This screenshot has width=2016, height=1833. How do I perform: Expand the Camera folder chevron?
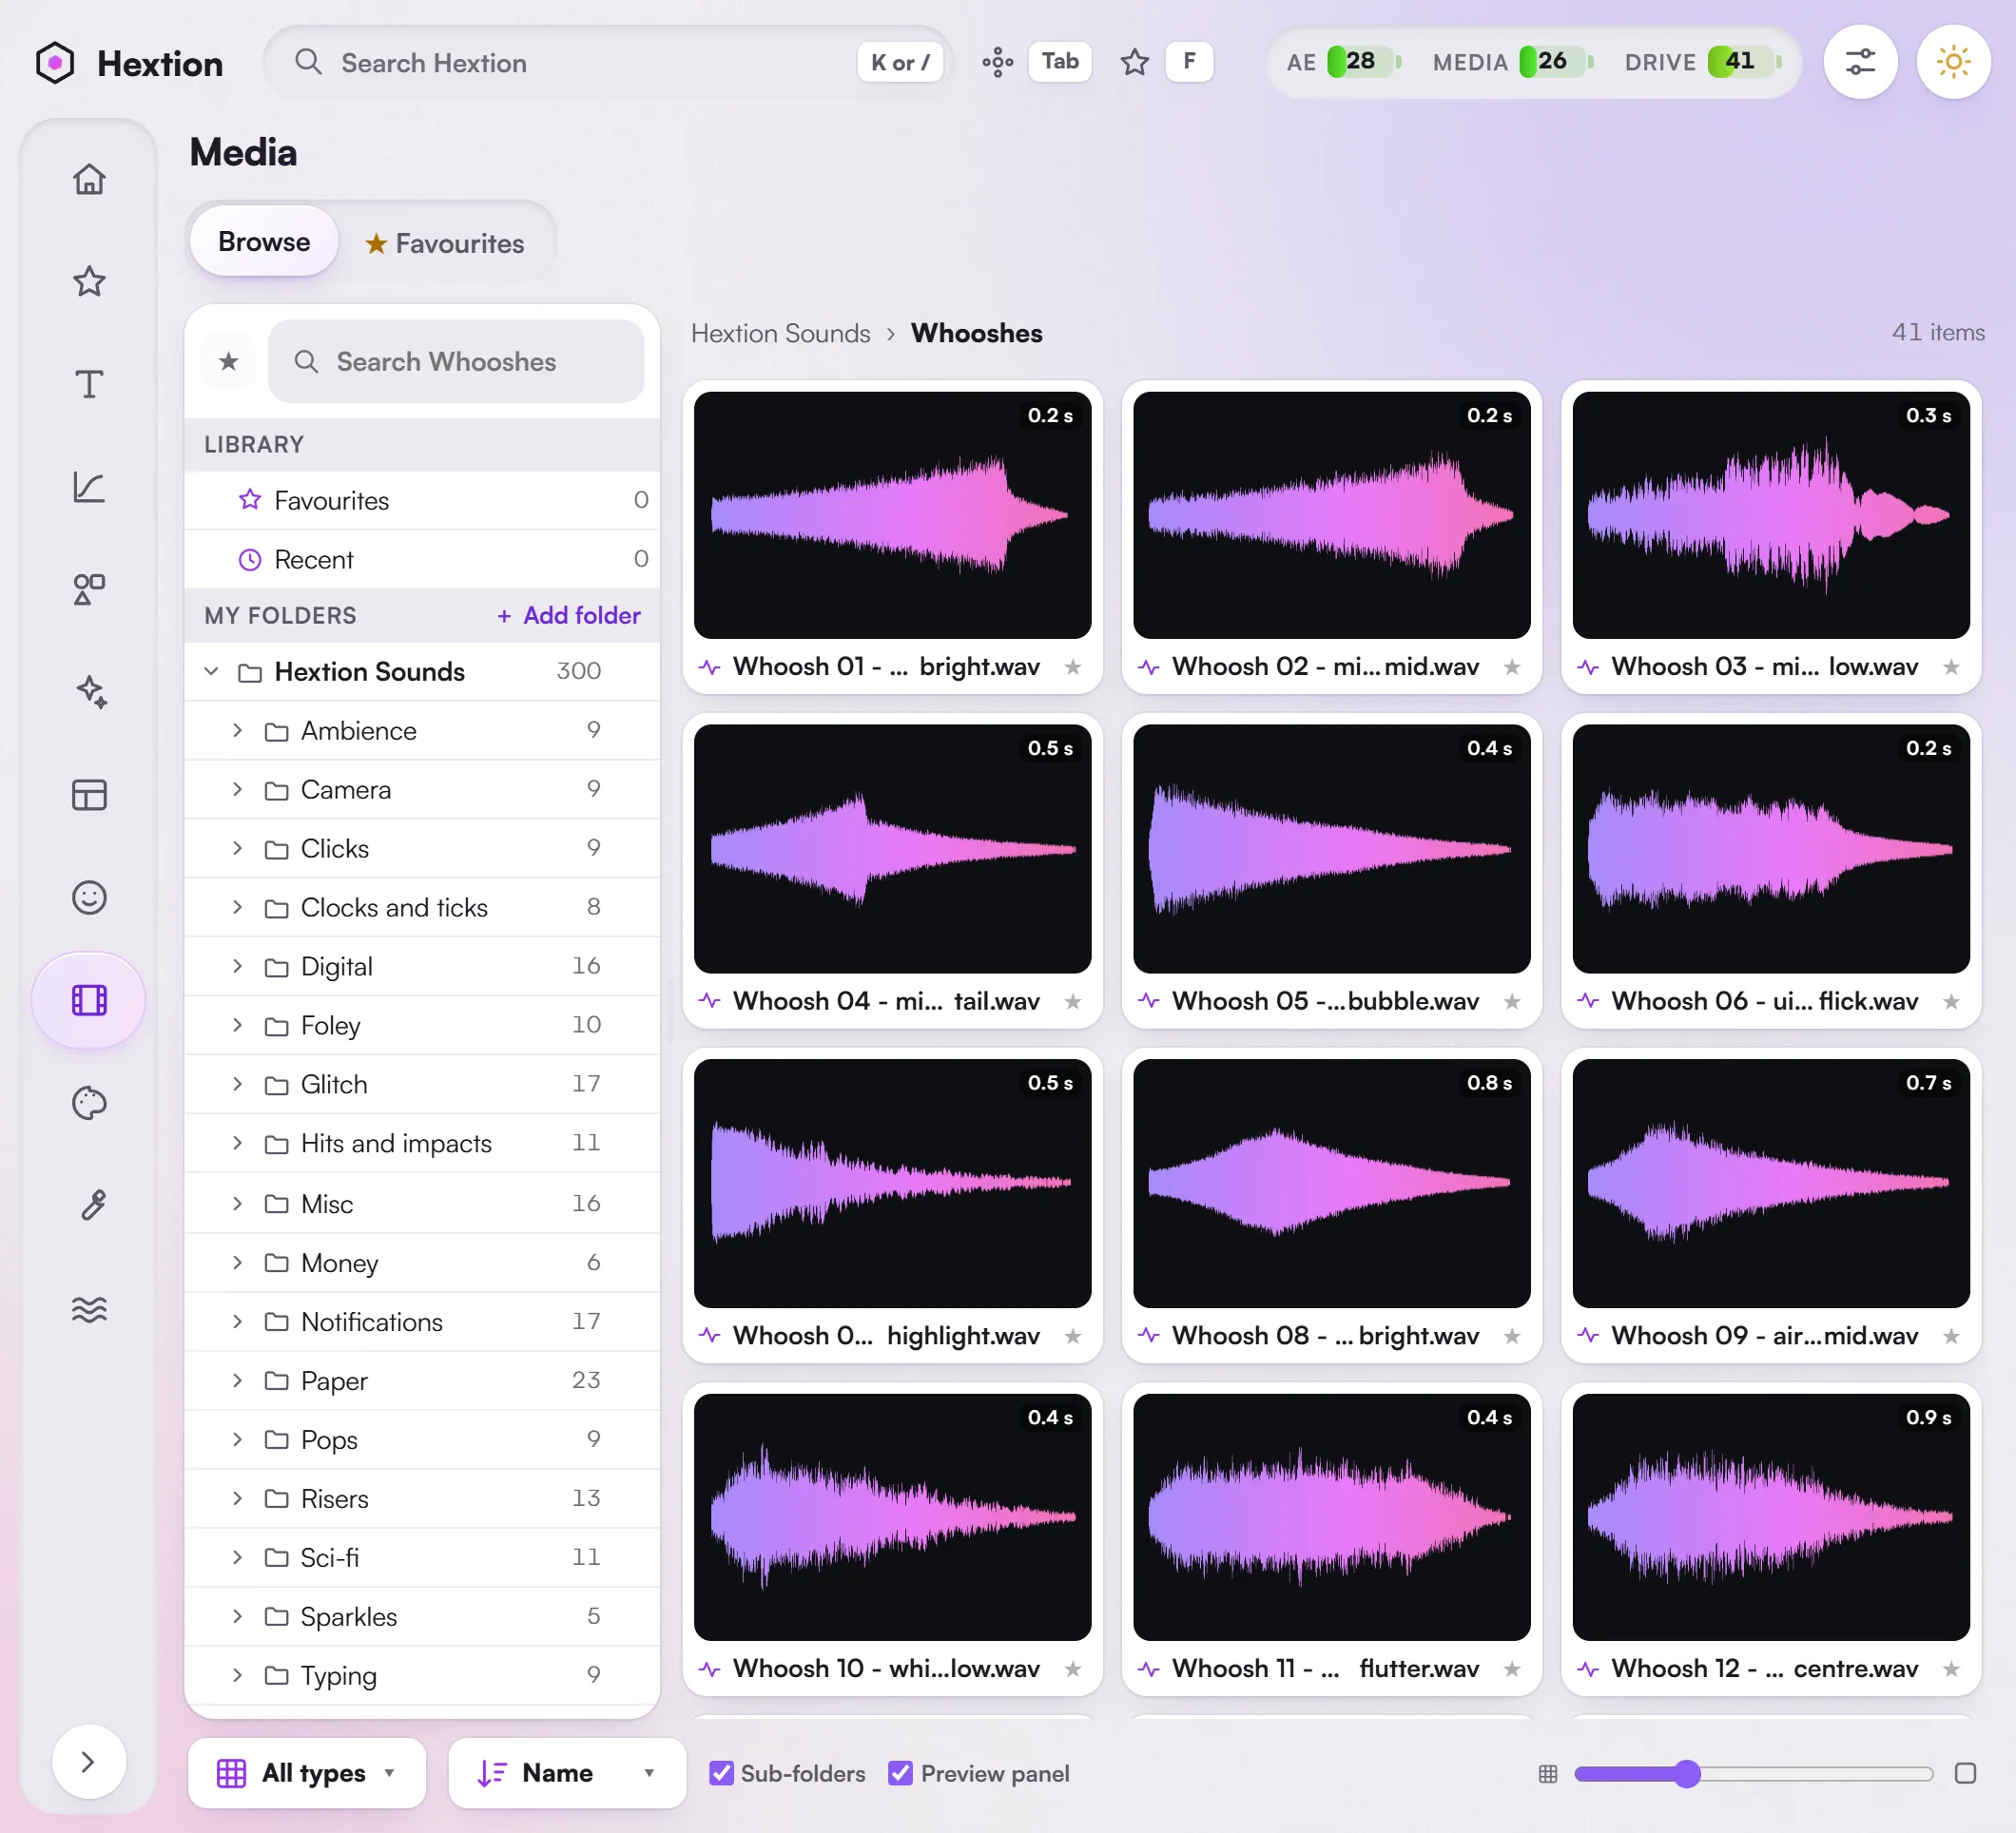click(x=237, y=789)
